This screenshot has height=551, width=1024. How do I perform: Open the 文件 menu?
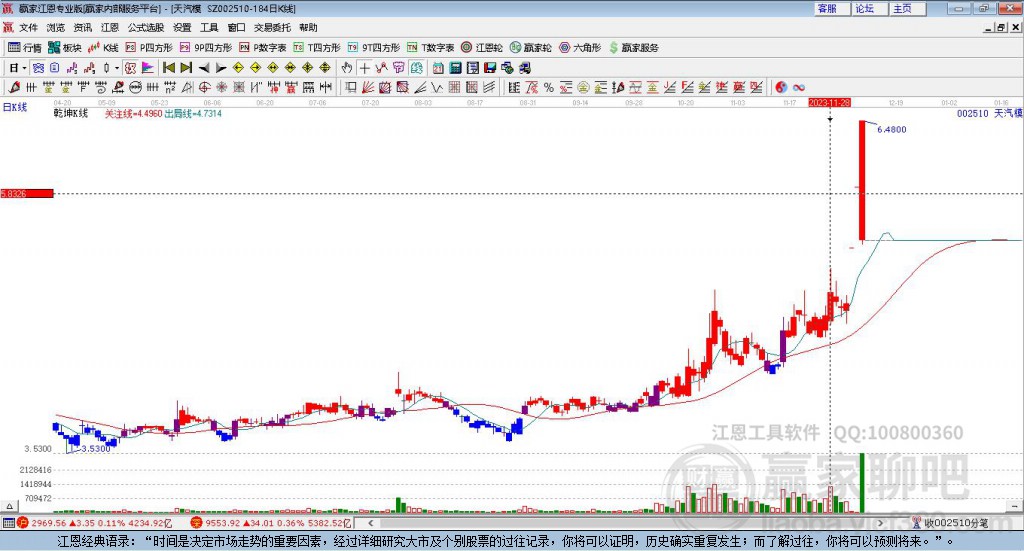28,27
